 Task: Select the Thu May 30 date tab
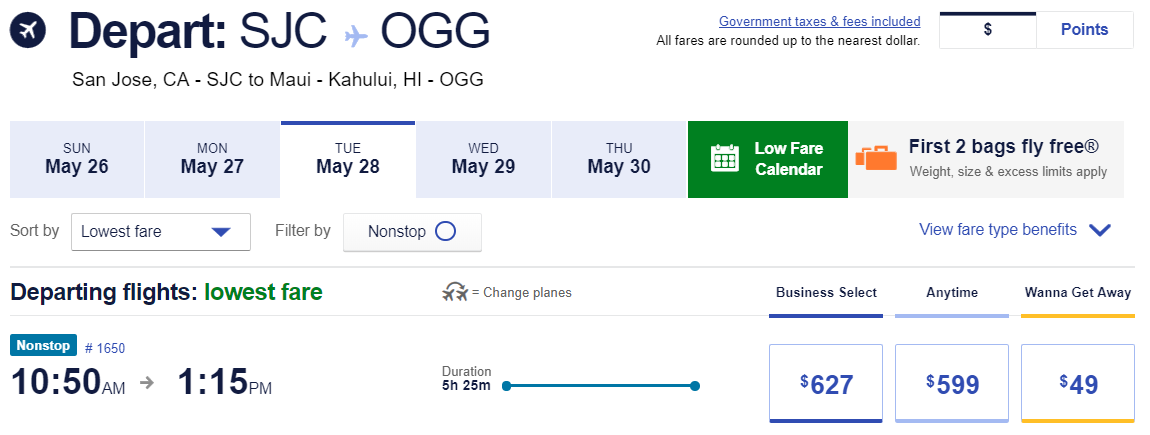(x=619, y=159)
